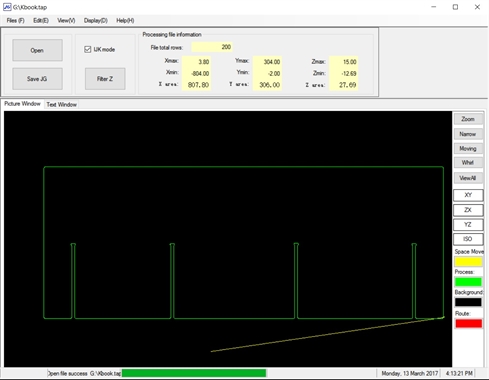This screenshot has width=489, height=380.
Task: Click the Moving button
Action: point(468,148)
